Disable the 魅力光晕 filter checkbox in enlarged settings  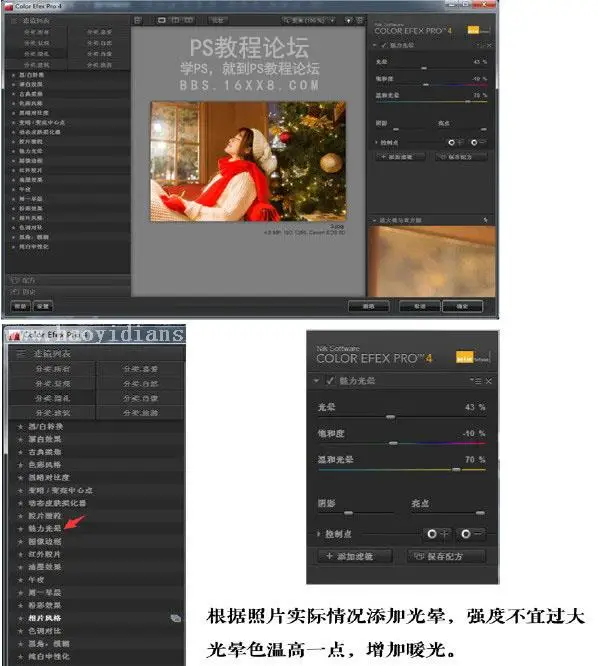pos(330,381)
